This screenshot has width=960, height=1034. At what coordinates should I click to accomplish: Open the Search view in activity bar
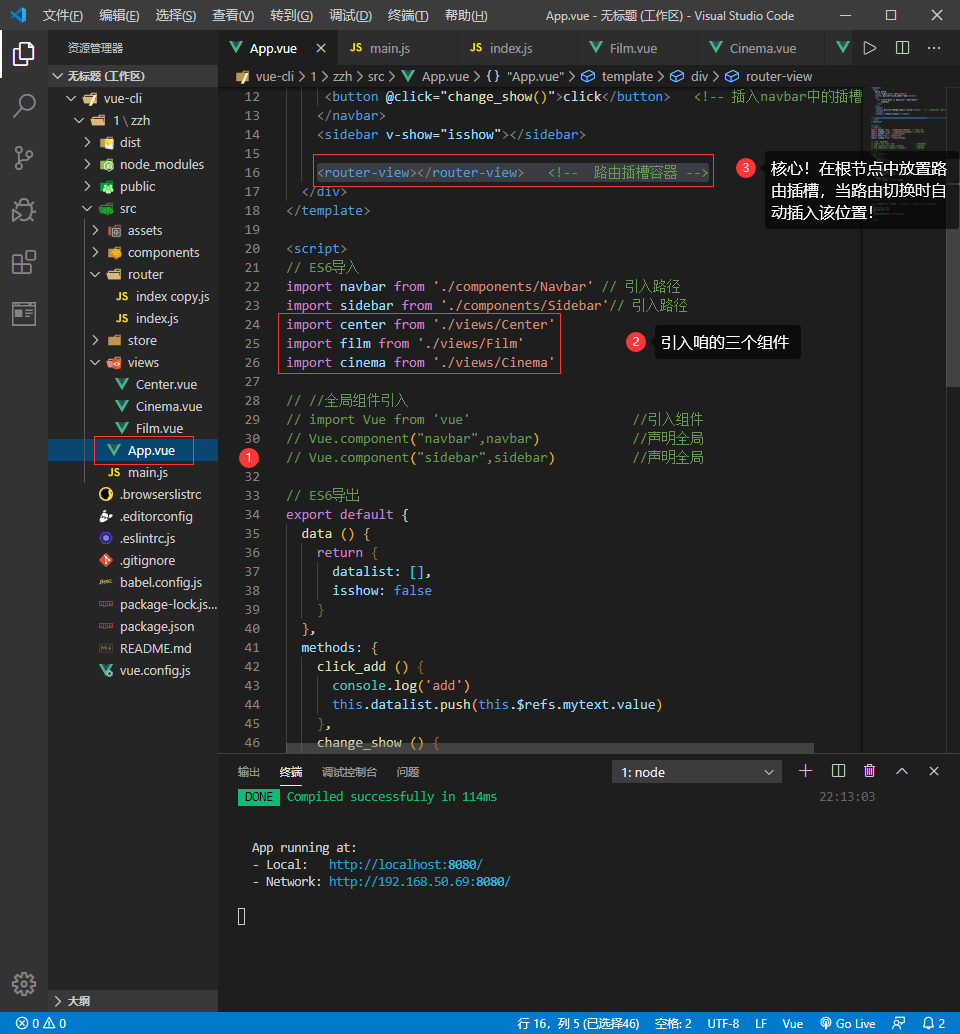[24, 105]
